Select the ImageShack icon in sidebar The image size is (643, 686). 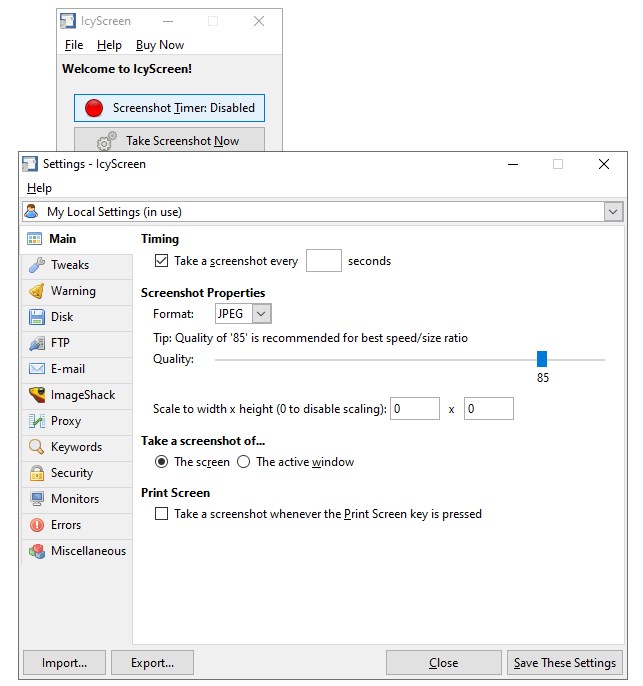tap(36, 395)
